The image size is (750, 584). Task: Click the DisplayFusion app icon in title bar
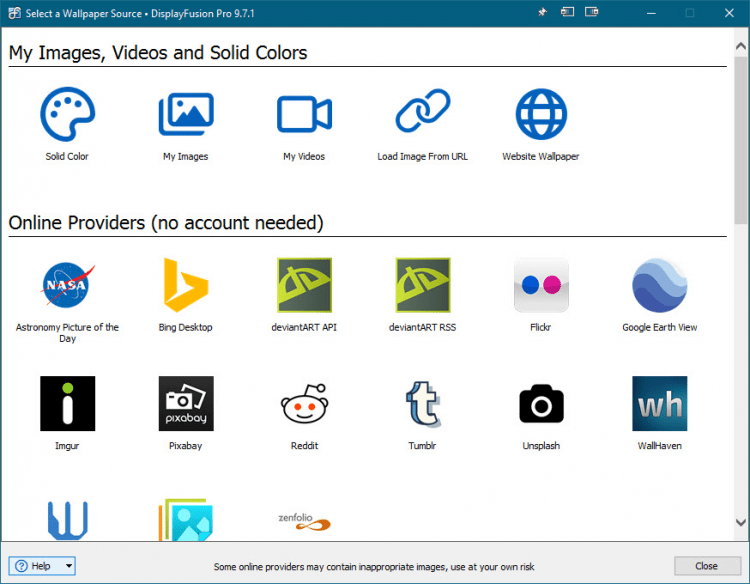tap(14, 13)
